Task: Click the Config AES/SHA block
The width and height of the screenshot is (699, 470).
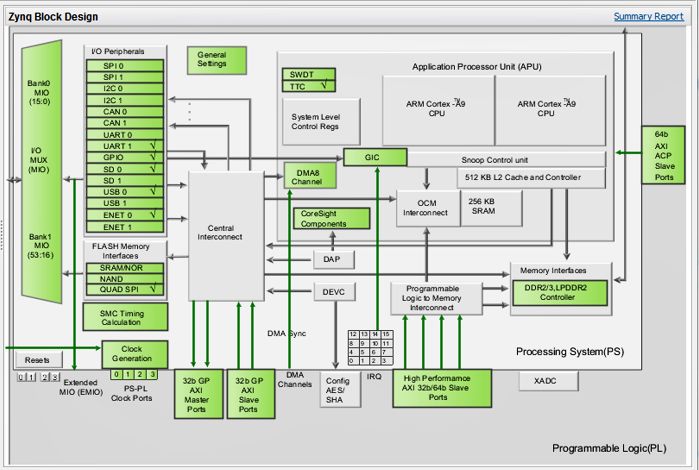Action: click(x=340, y=390)
